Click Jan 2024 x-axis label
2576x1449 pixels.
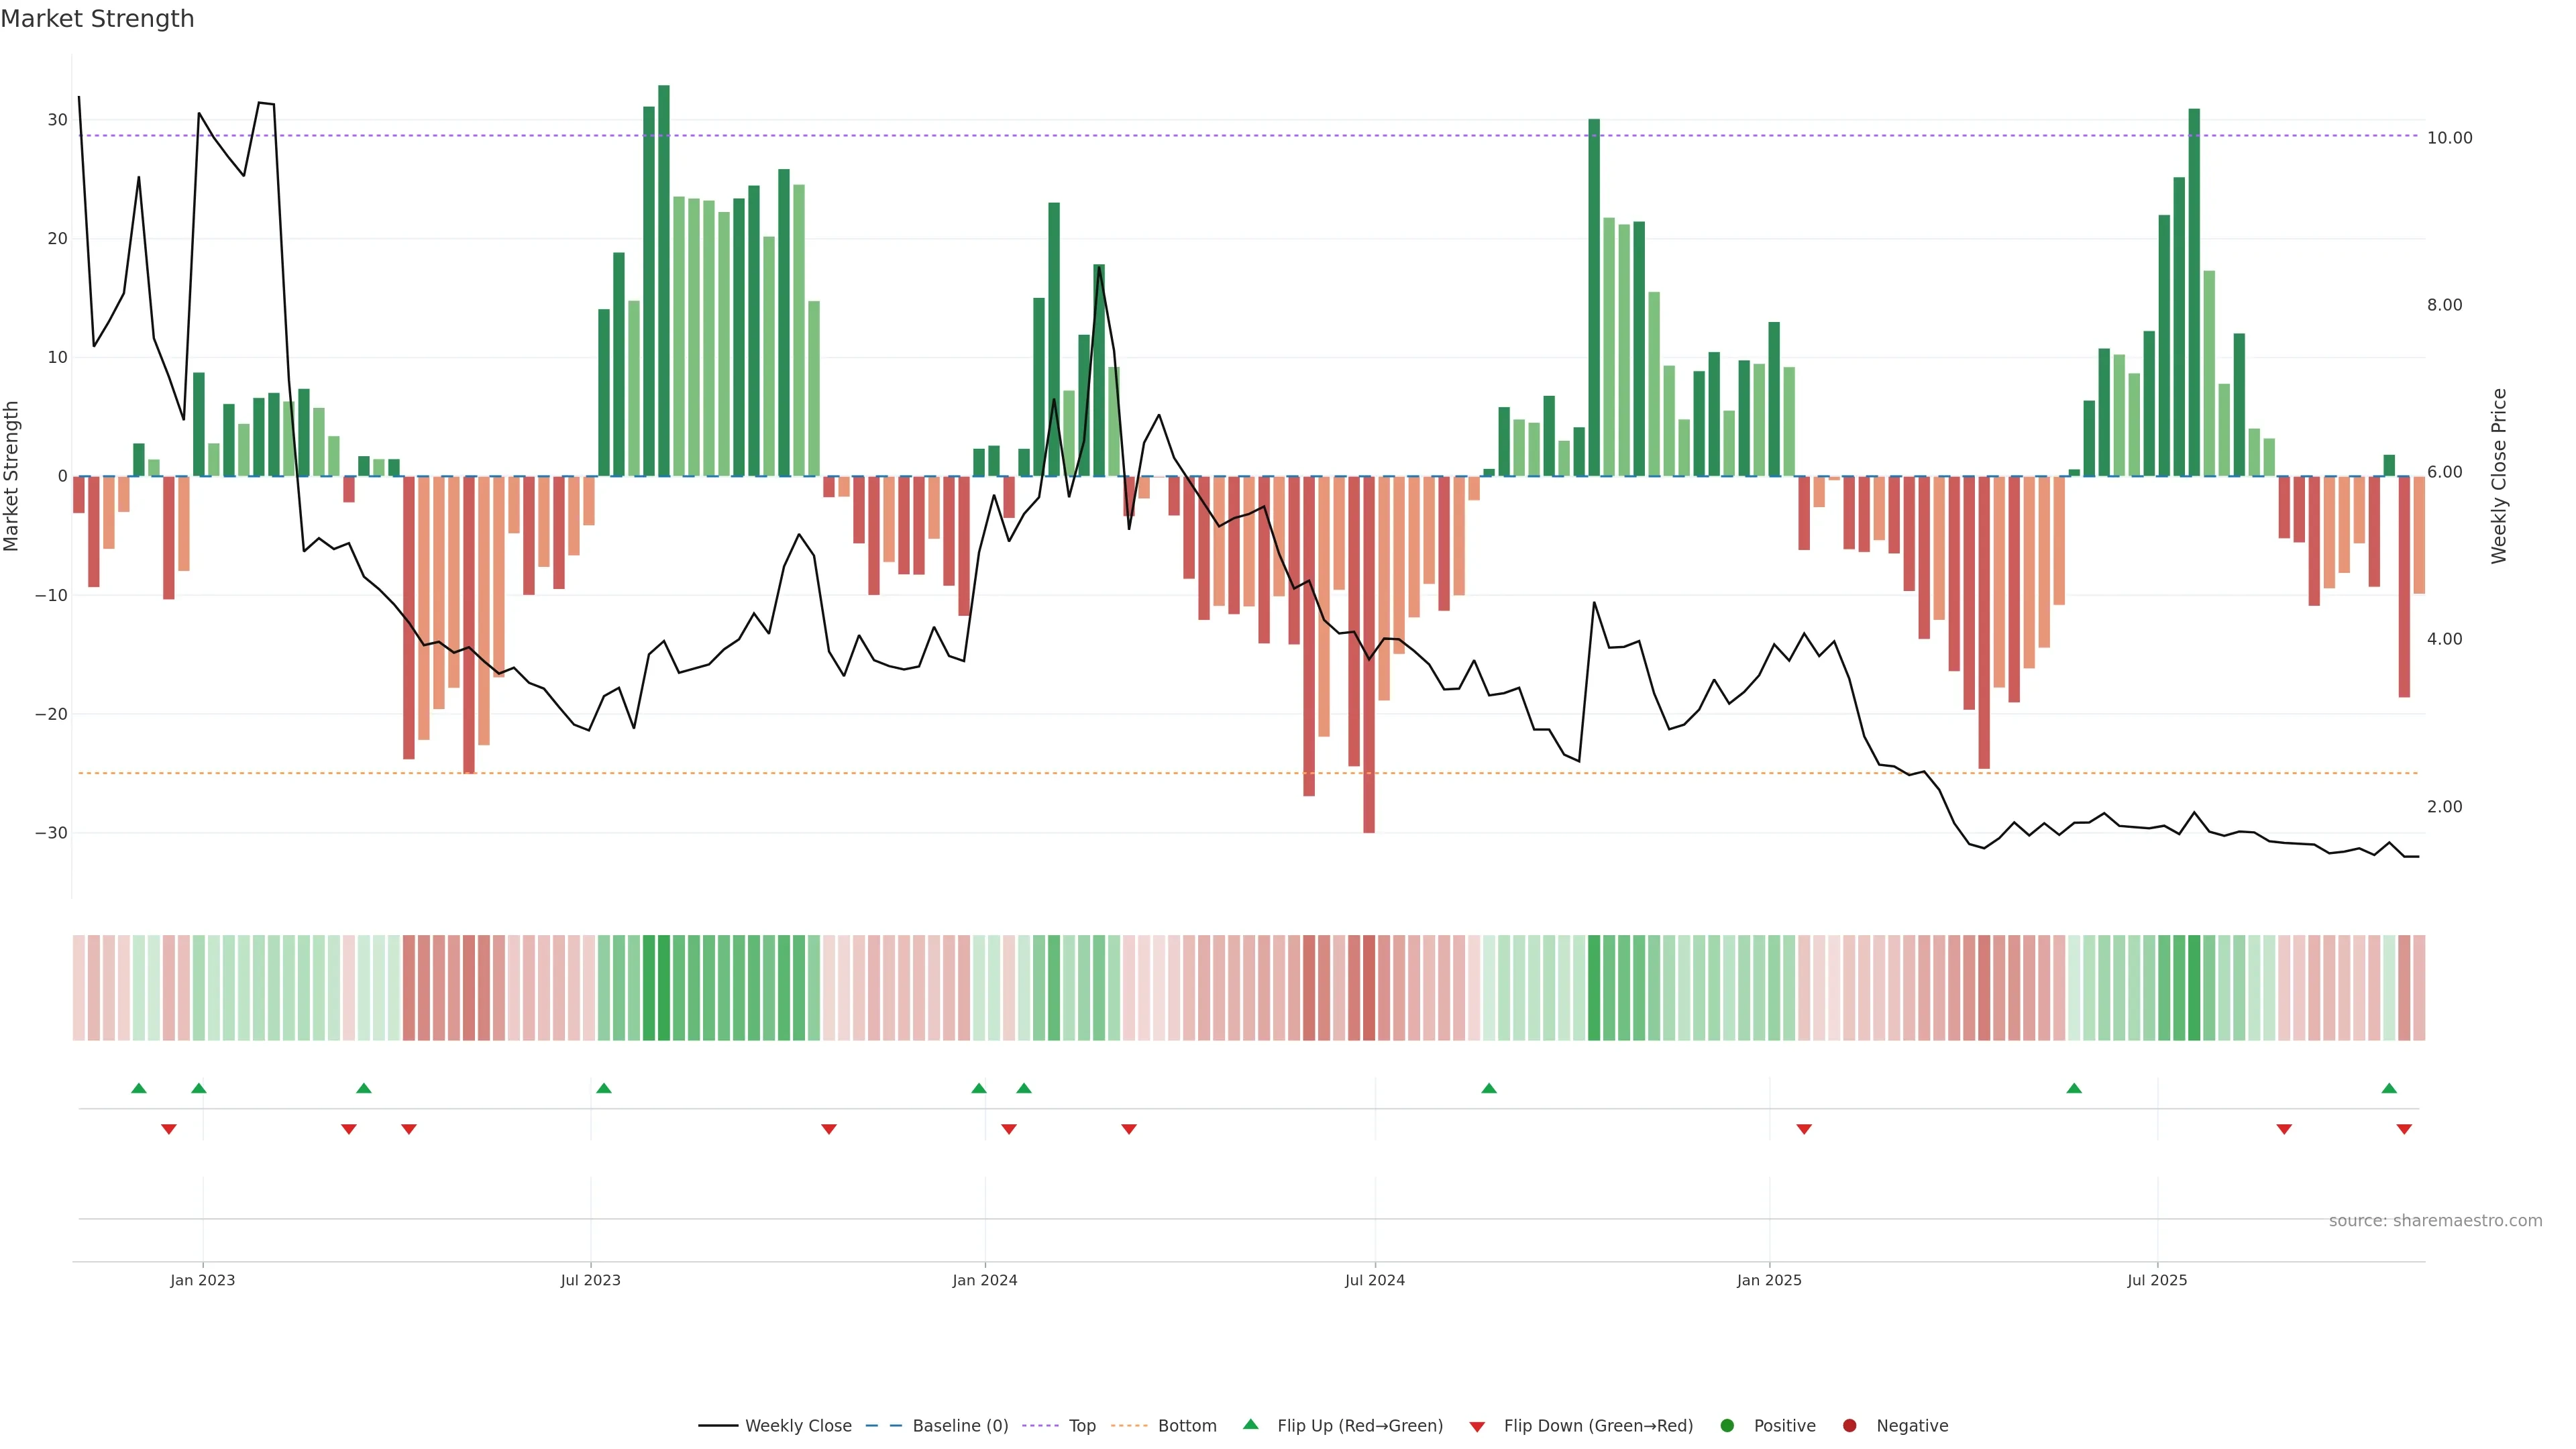click(x=984, y=1280)
